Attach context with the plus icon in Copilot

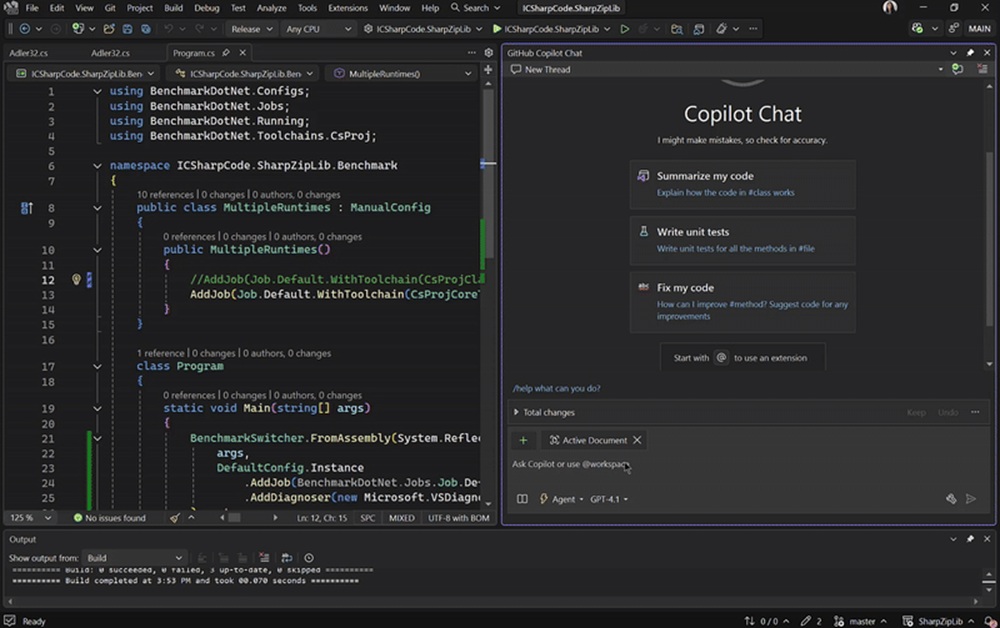tap(523, 440)
